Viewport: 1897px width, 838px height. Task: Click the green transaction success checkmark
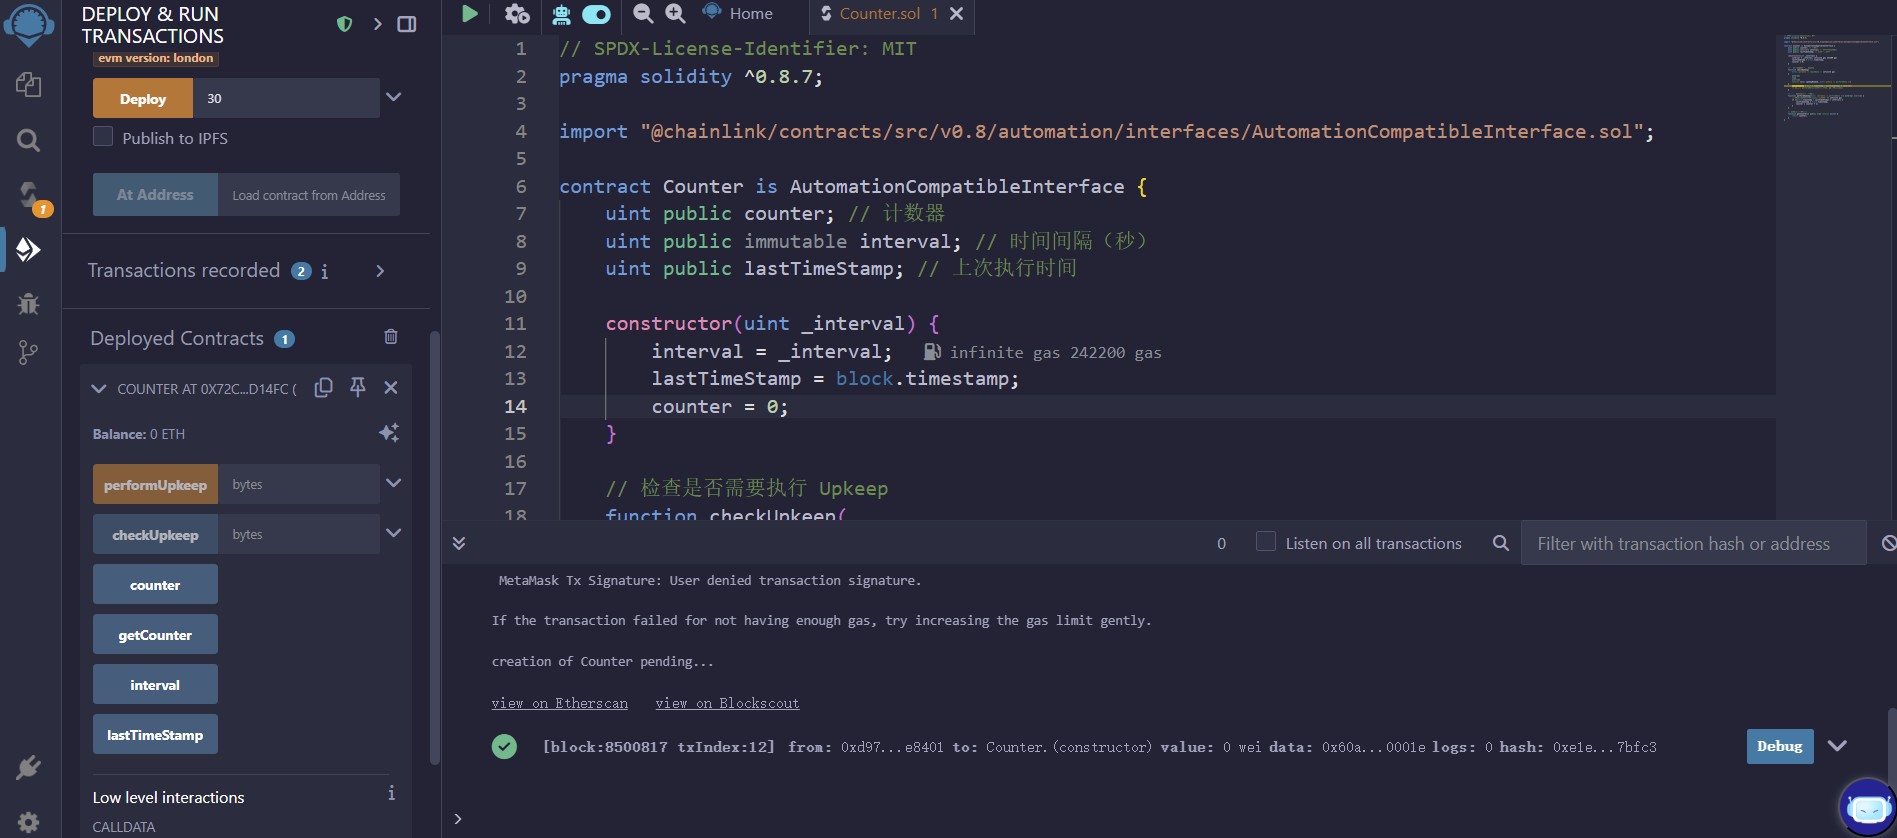504,746
